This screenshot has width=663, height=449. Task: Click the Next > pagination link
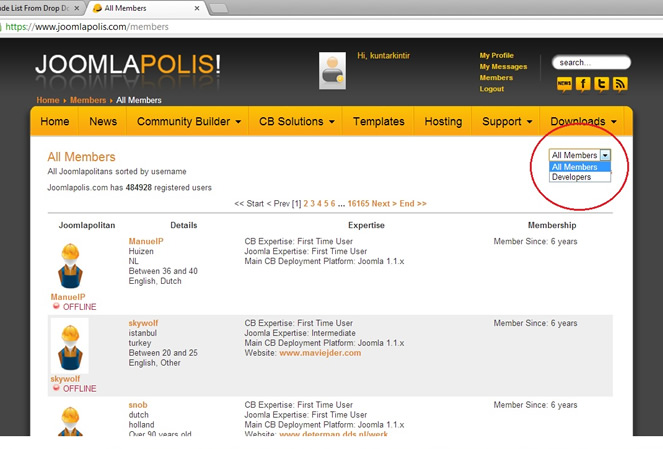384,204
